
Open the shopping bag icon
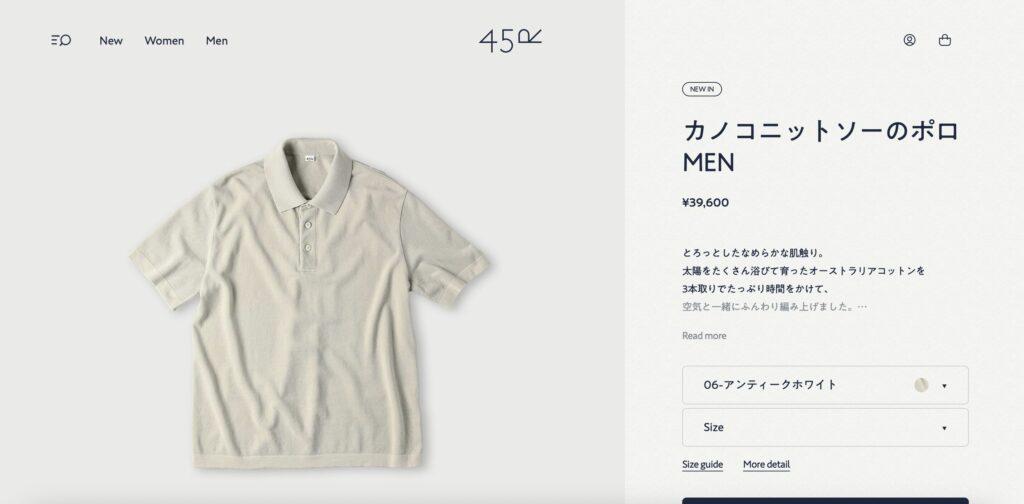coord(944,40)
